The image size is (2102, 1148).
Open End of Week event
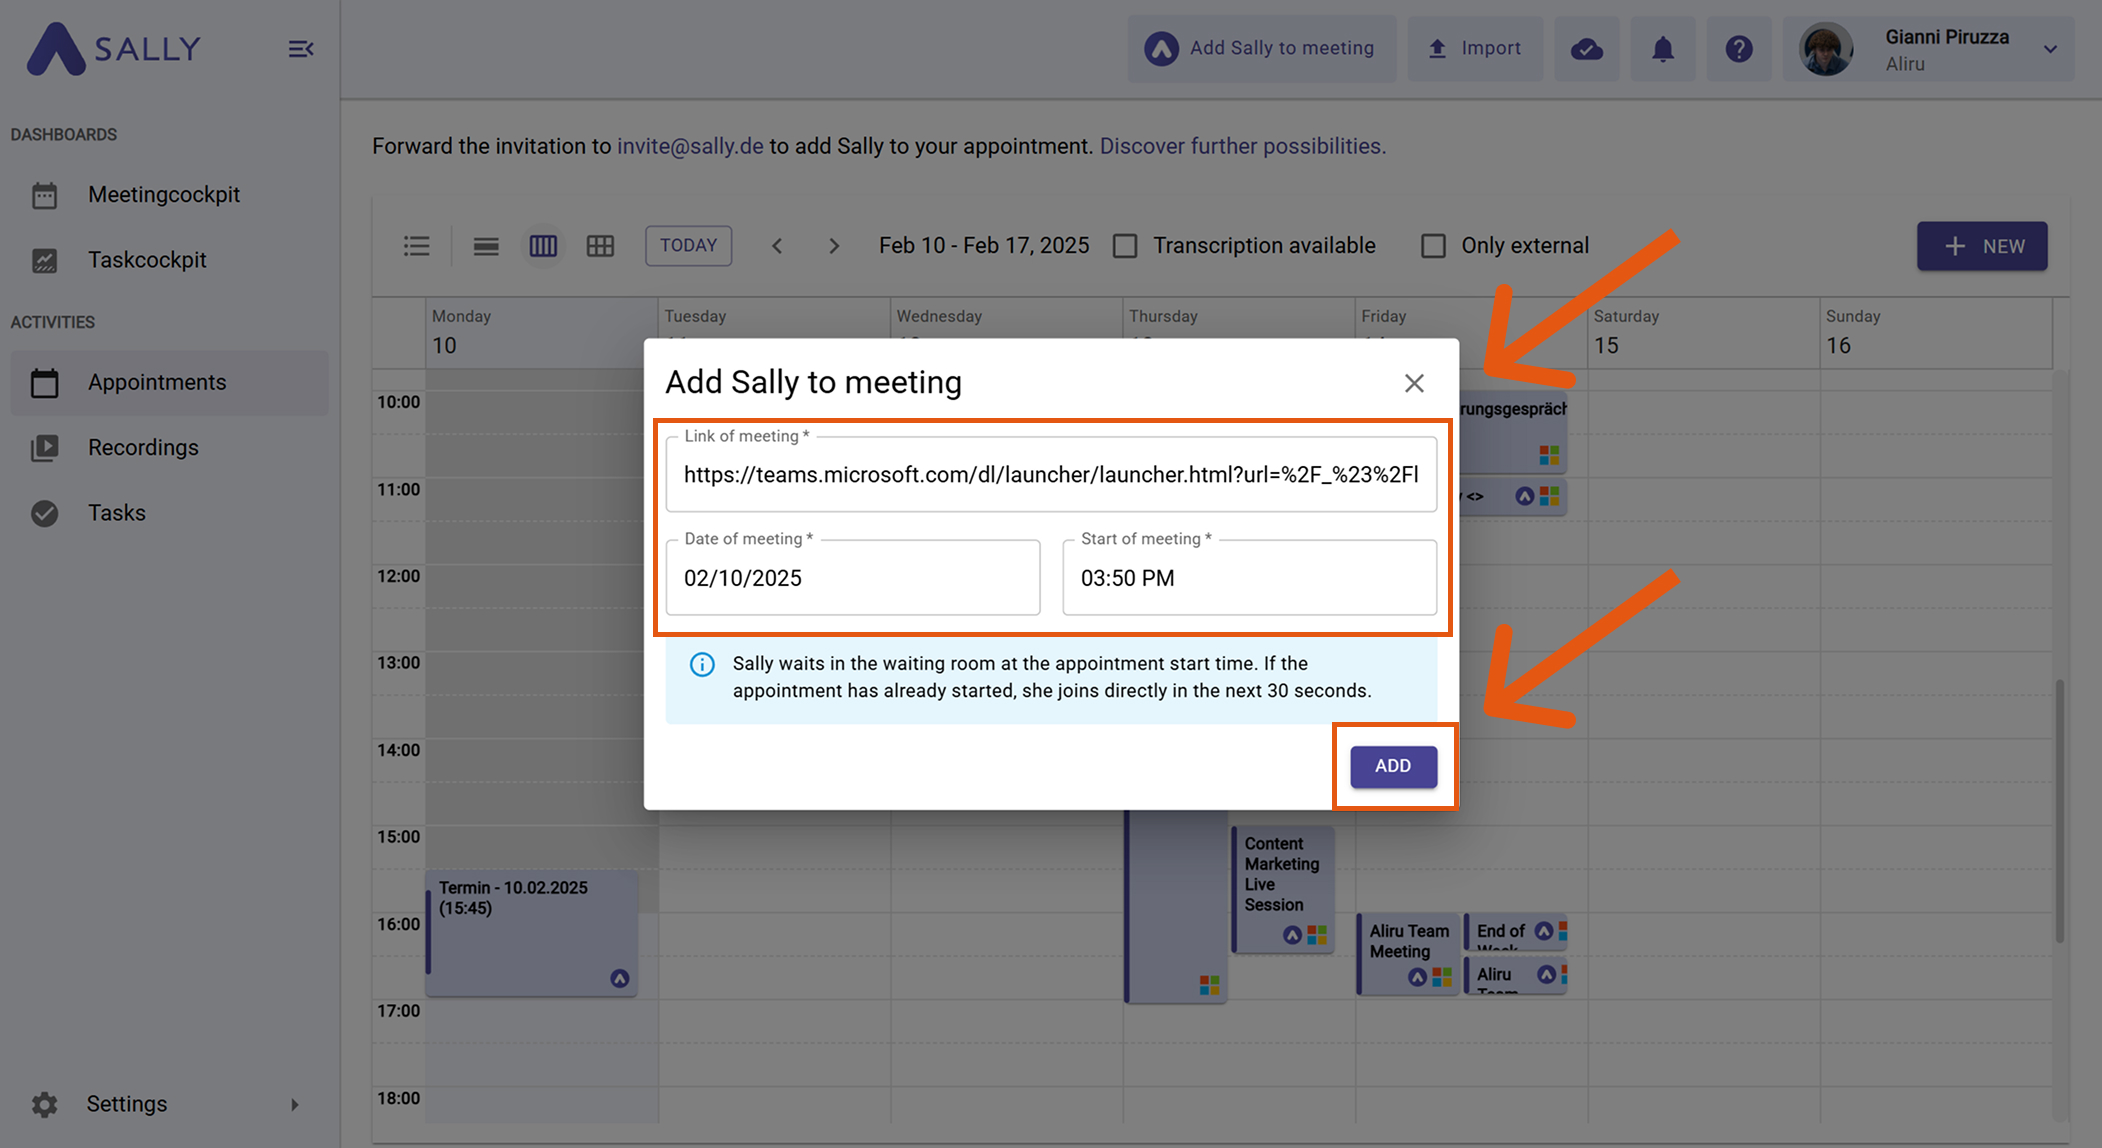coord(1516,932)
